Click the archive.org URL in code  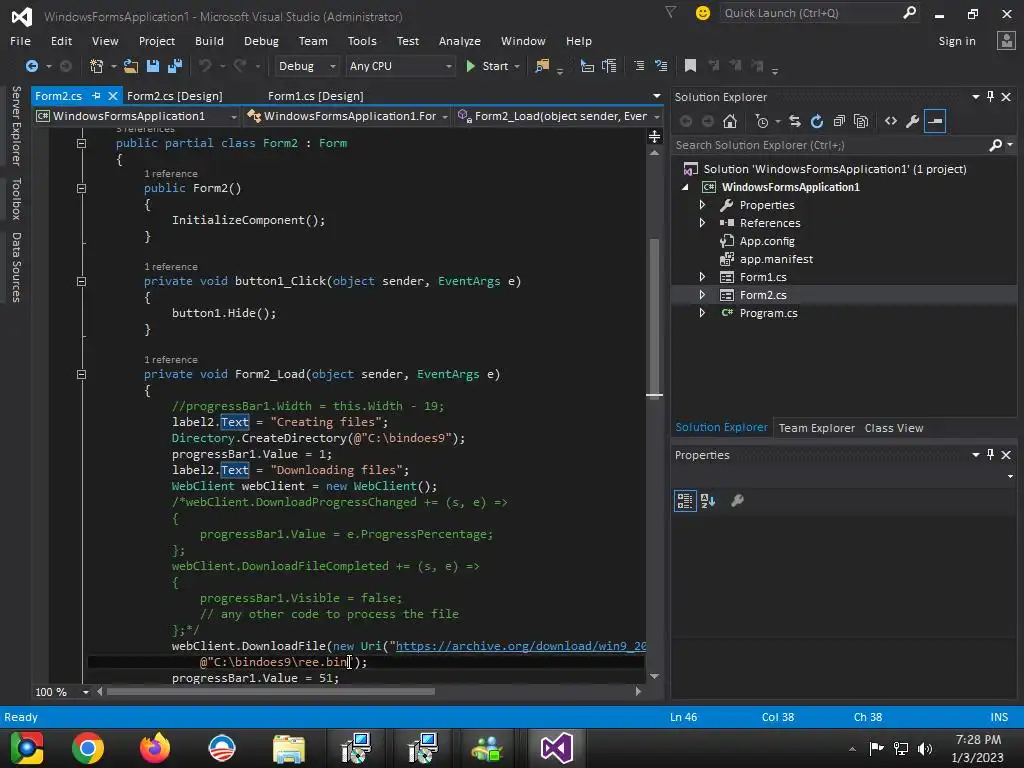tap(521, 646)
